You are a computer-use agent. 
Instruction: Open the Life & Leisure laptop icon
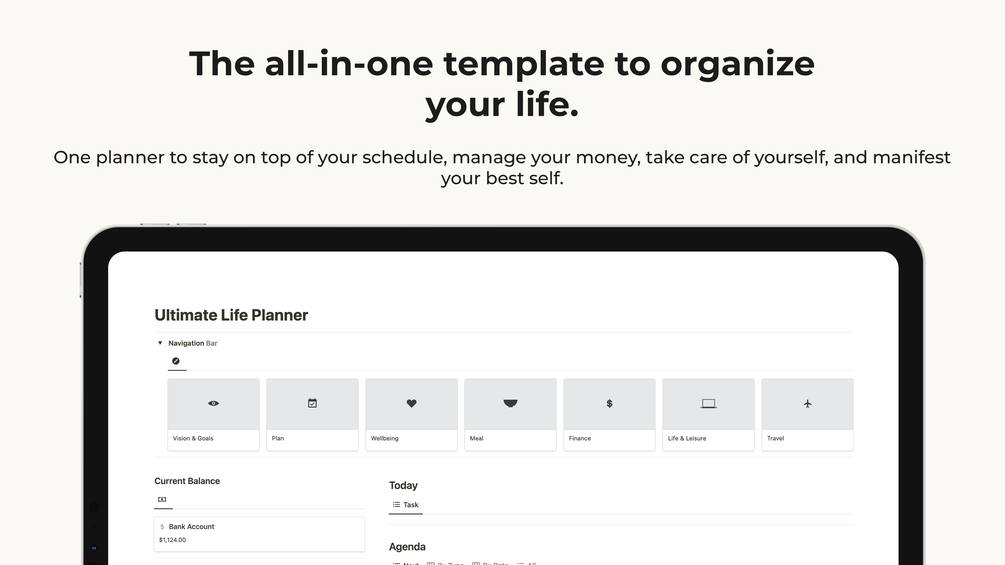click(x=708, y=404)
